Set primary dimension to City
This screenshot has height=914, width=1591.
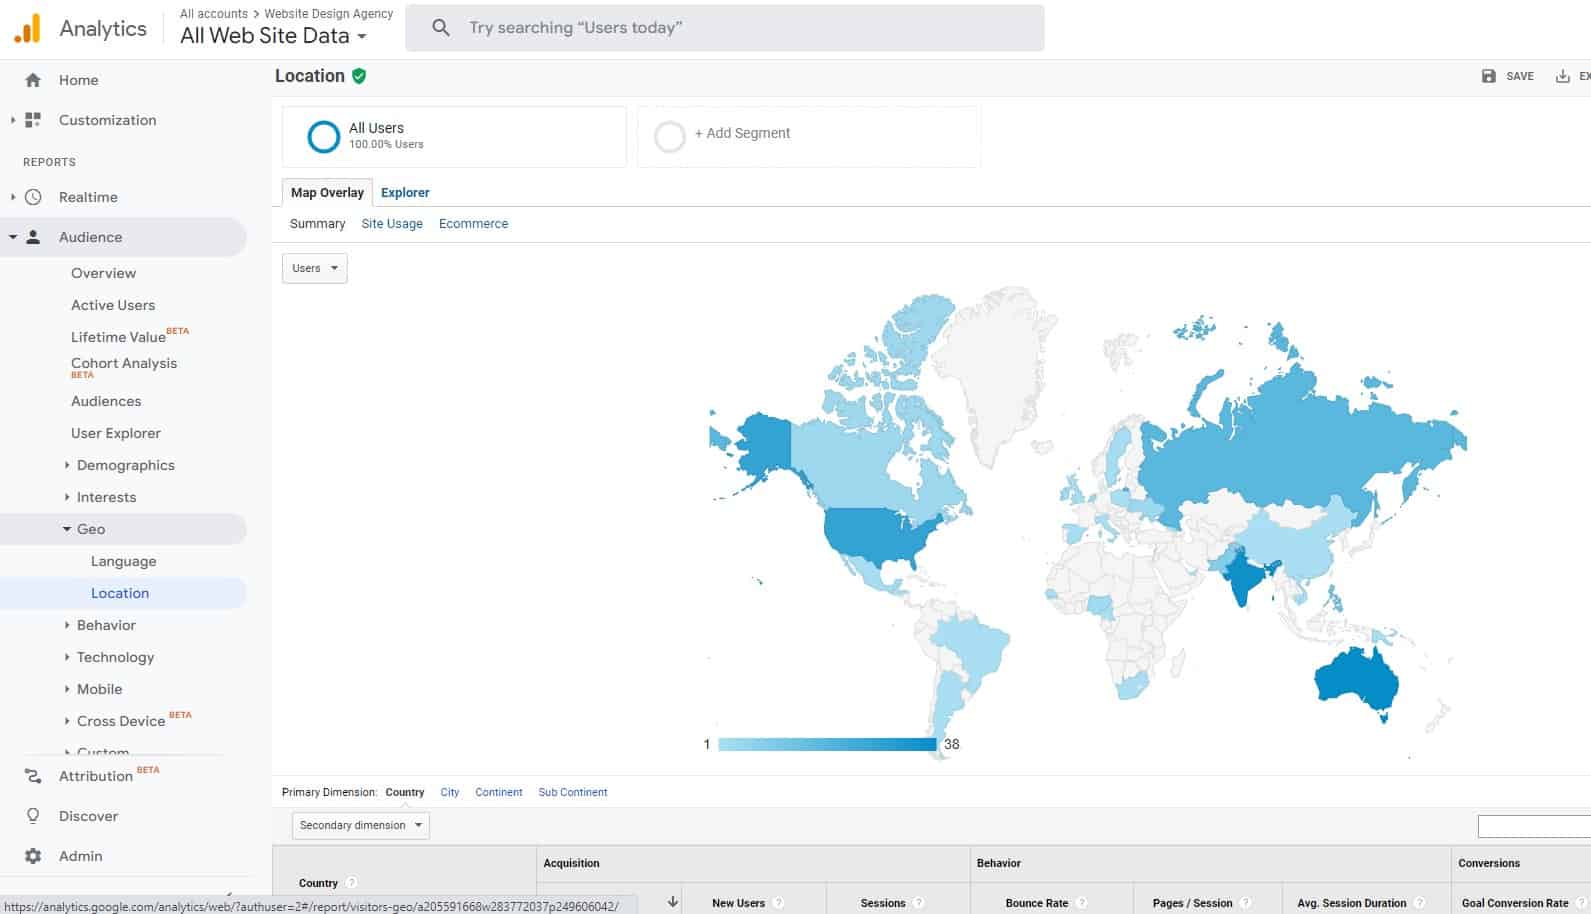click(450, 792)
